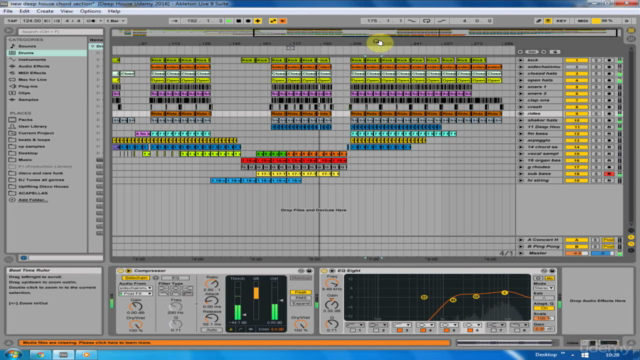640x360 pixels.
Task: Click the green Play button
Action: (x=229, y=21)
